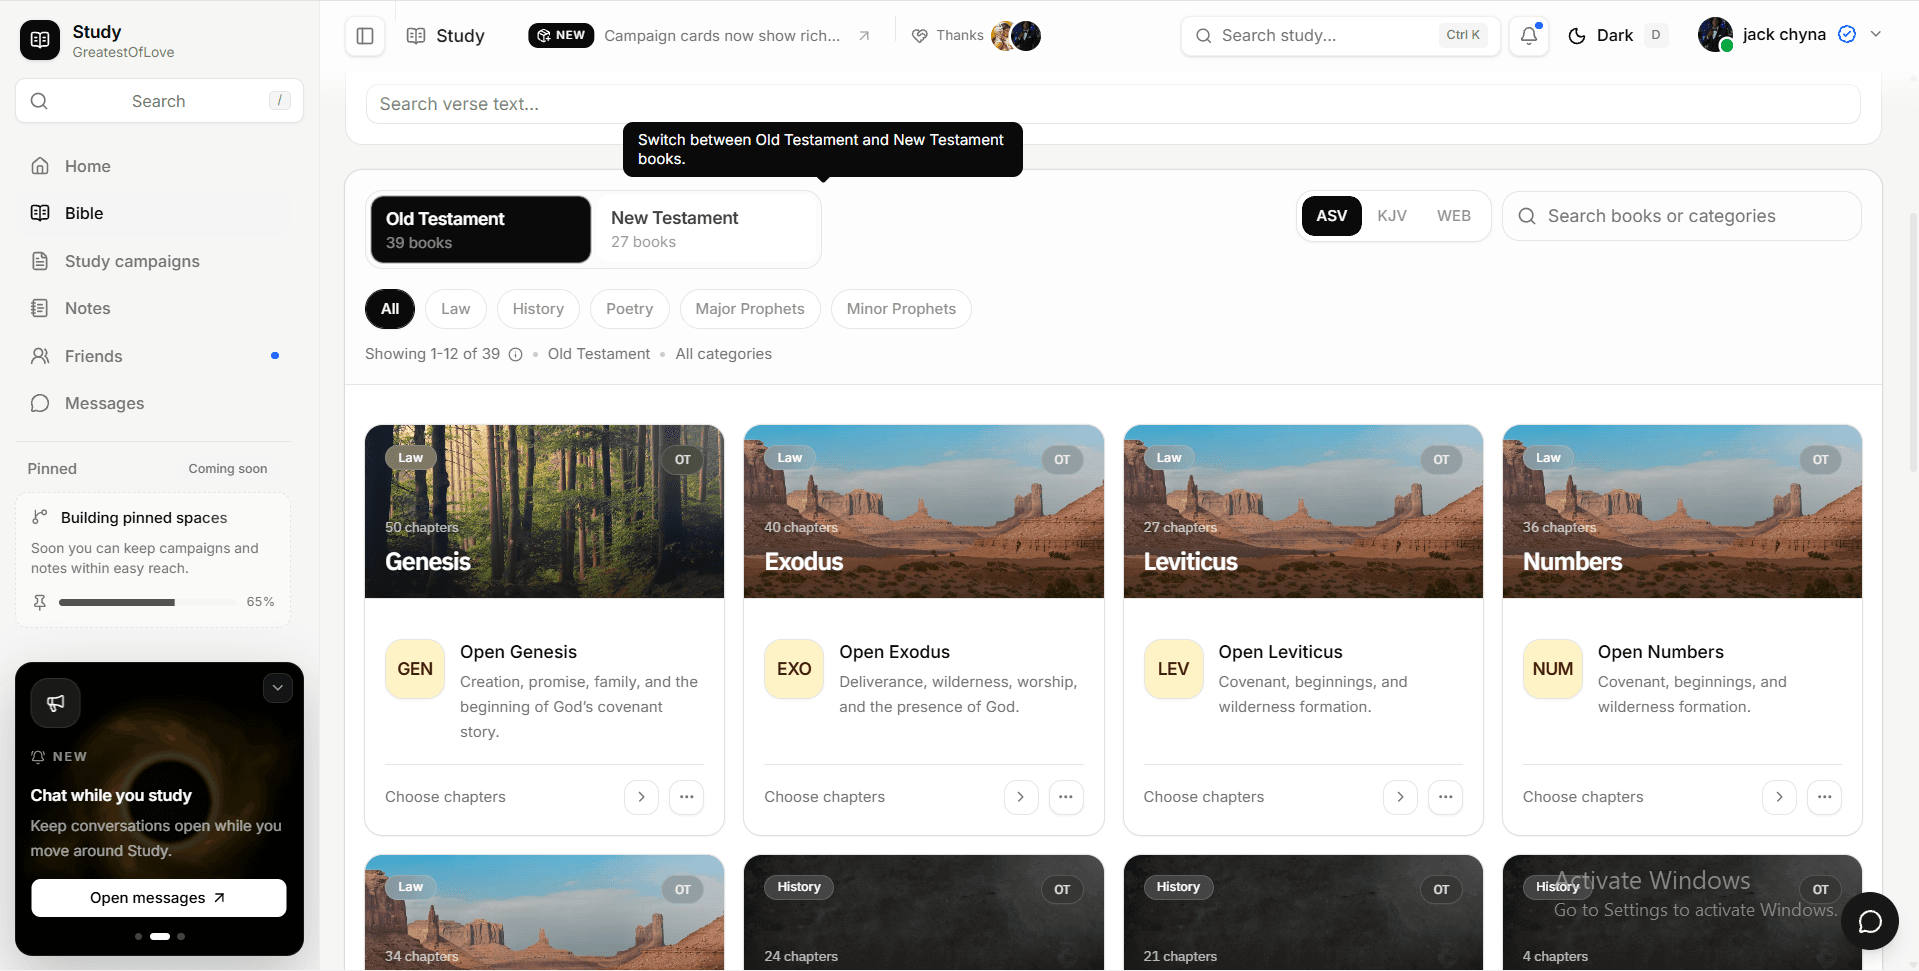Filter books by Major Prophets
This screenshot has height=971, width=1919.
[x=750, y=309]
